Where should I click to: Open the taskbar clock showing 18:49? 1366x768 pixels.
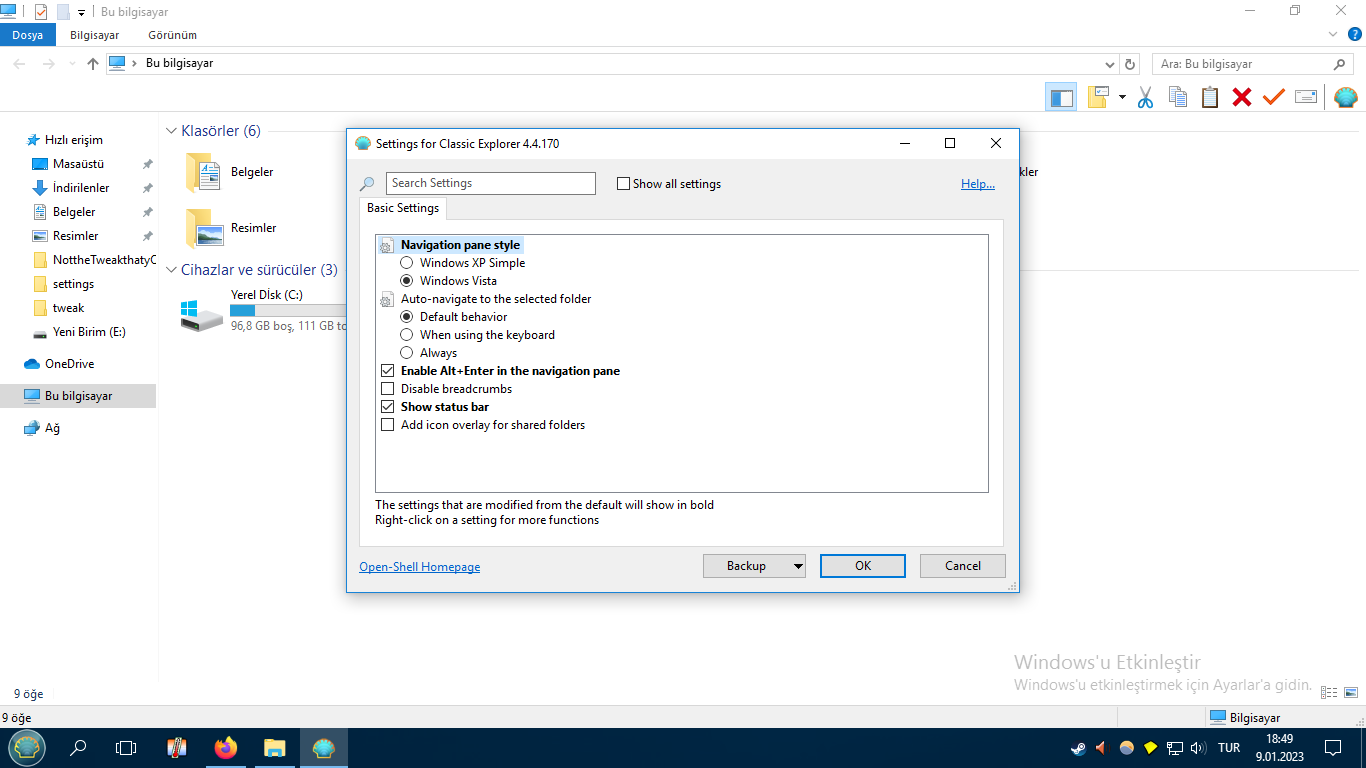click(x=1280, y=747)
